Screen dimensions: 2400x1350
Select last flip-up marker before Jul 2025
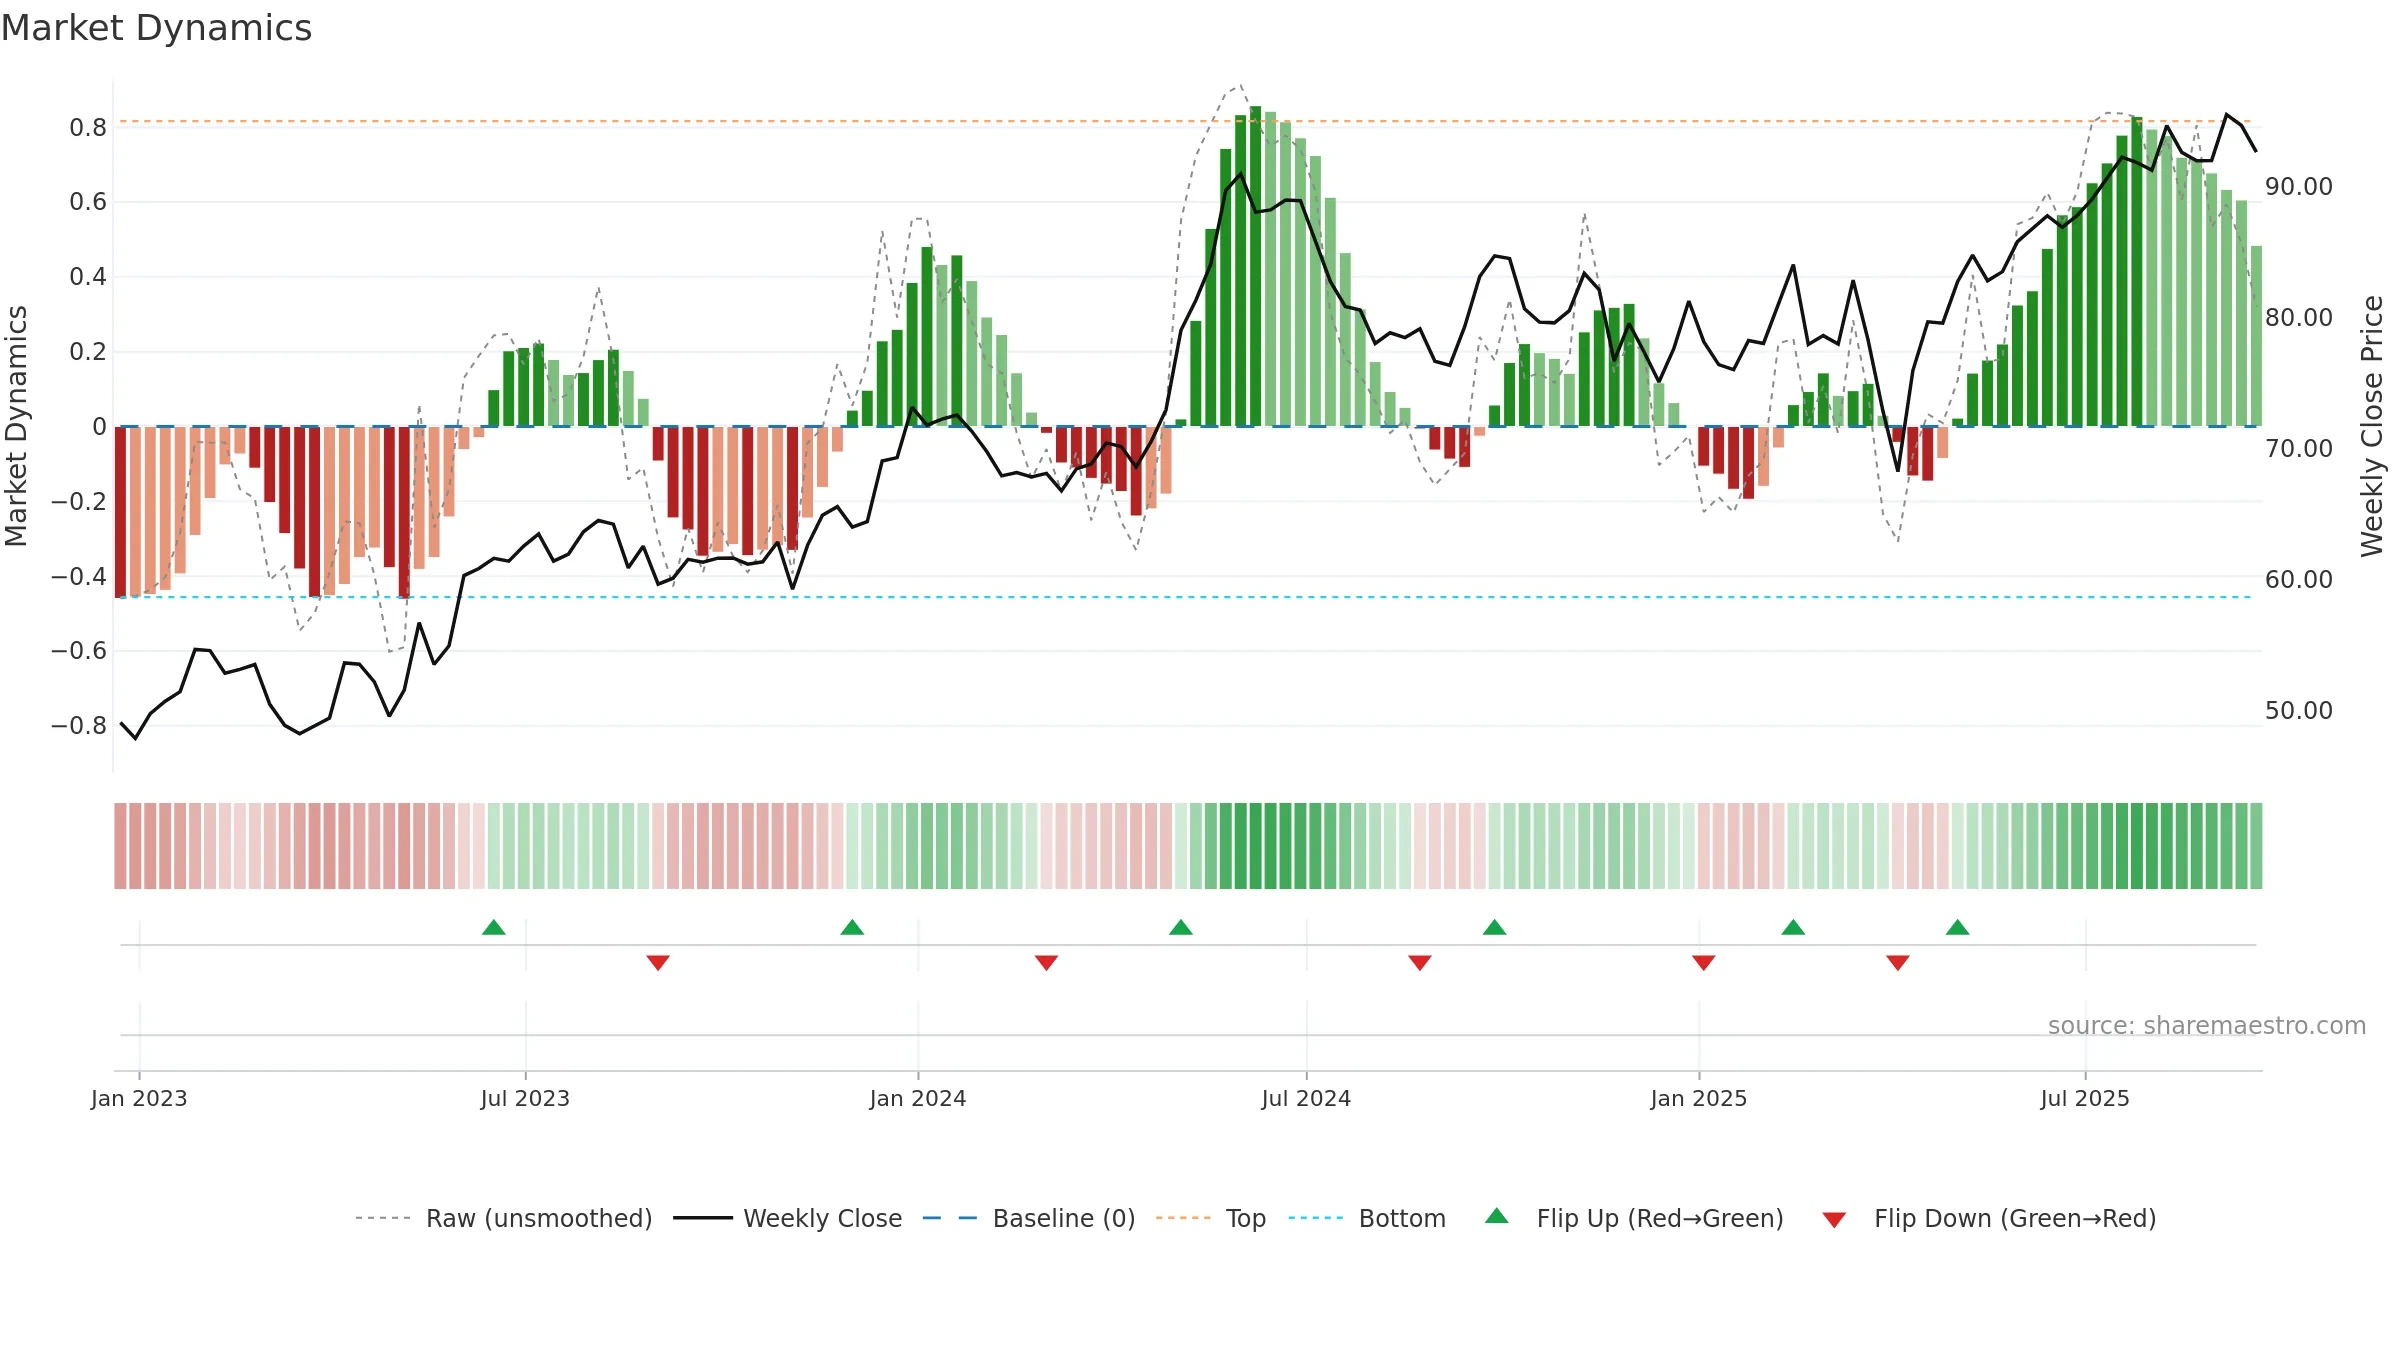pyautogui.click(x=1958, y=927)
